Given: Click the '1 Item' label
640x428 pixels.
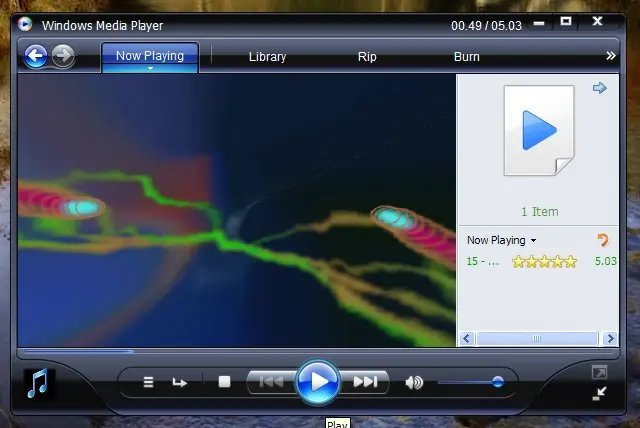Looking at the screenshot, I should (x=540, y=212).
